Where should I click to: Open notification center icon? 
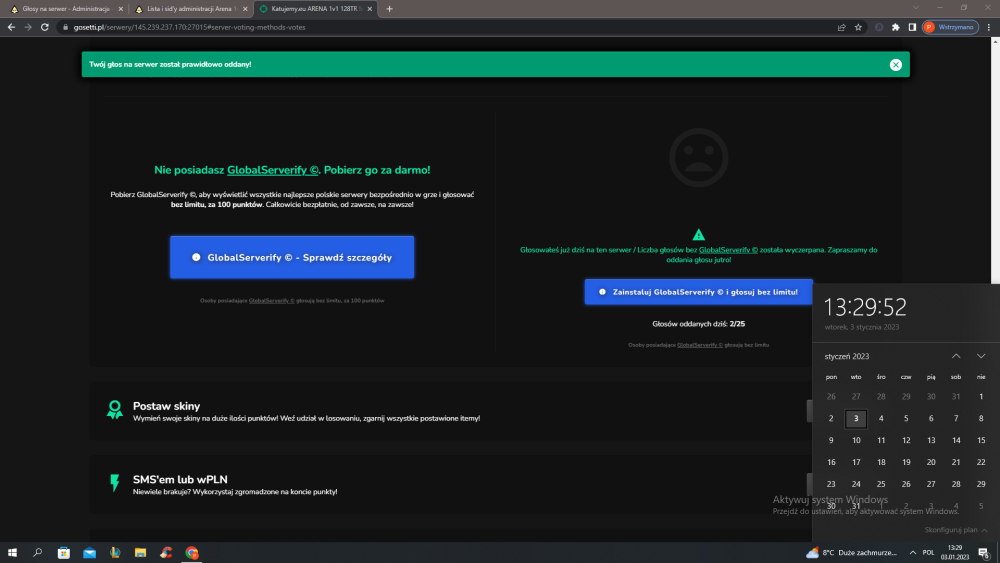tap(984, 553)
